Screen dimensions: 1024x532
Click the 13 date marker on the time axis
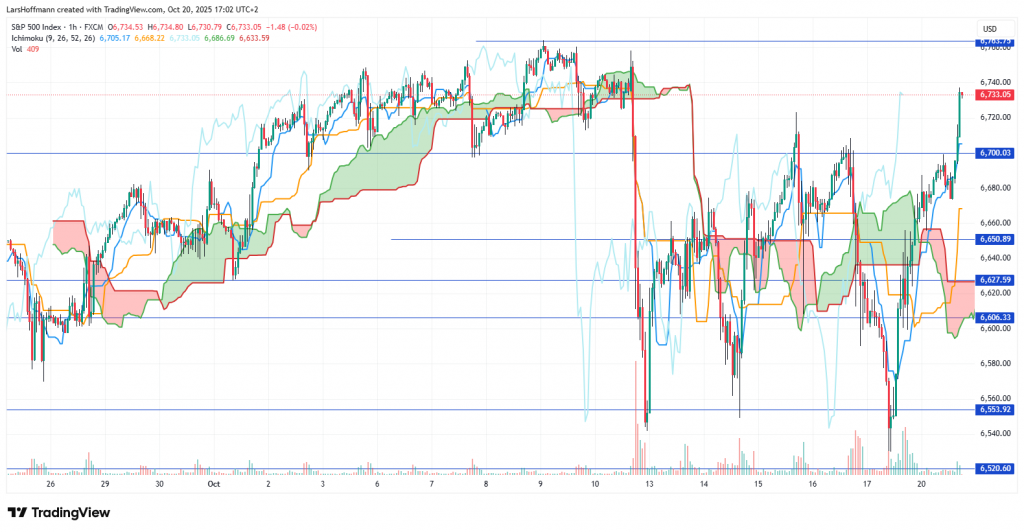click(x=649, y=483)
